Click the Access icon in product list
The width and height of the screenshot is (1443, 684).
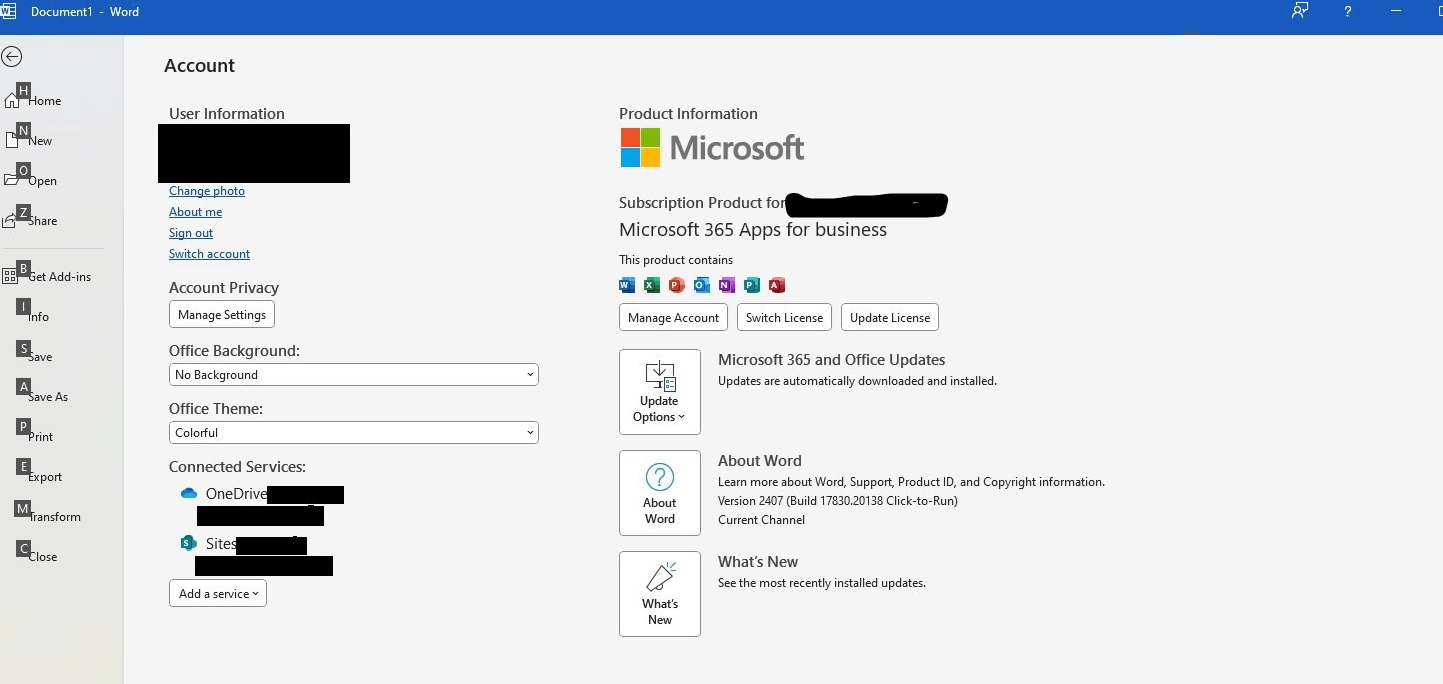(x=777, y=285)
